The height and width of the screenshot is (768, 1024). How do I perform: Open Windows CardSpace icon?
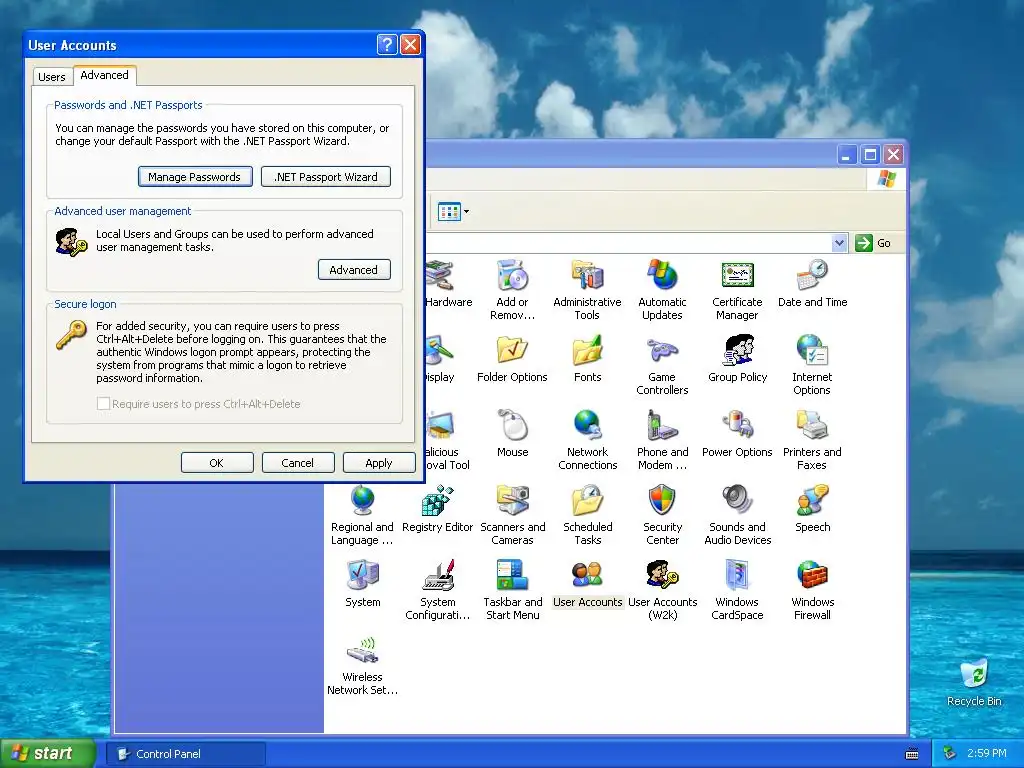click(x=737, y=576)
